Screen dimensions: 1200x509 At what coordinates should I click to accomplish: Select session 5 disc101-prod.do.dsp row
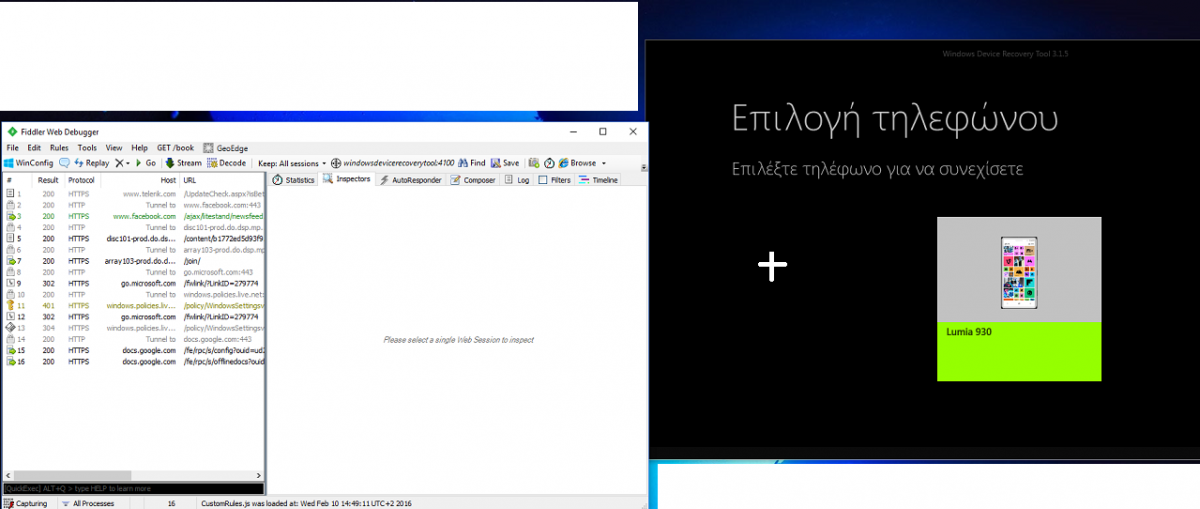pos(133,238)
